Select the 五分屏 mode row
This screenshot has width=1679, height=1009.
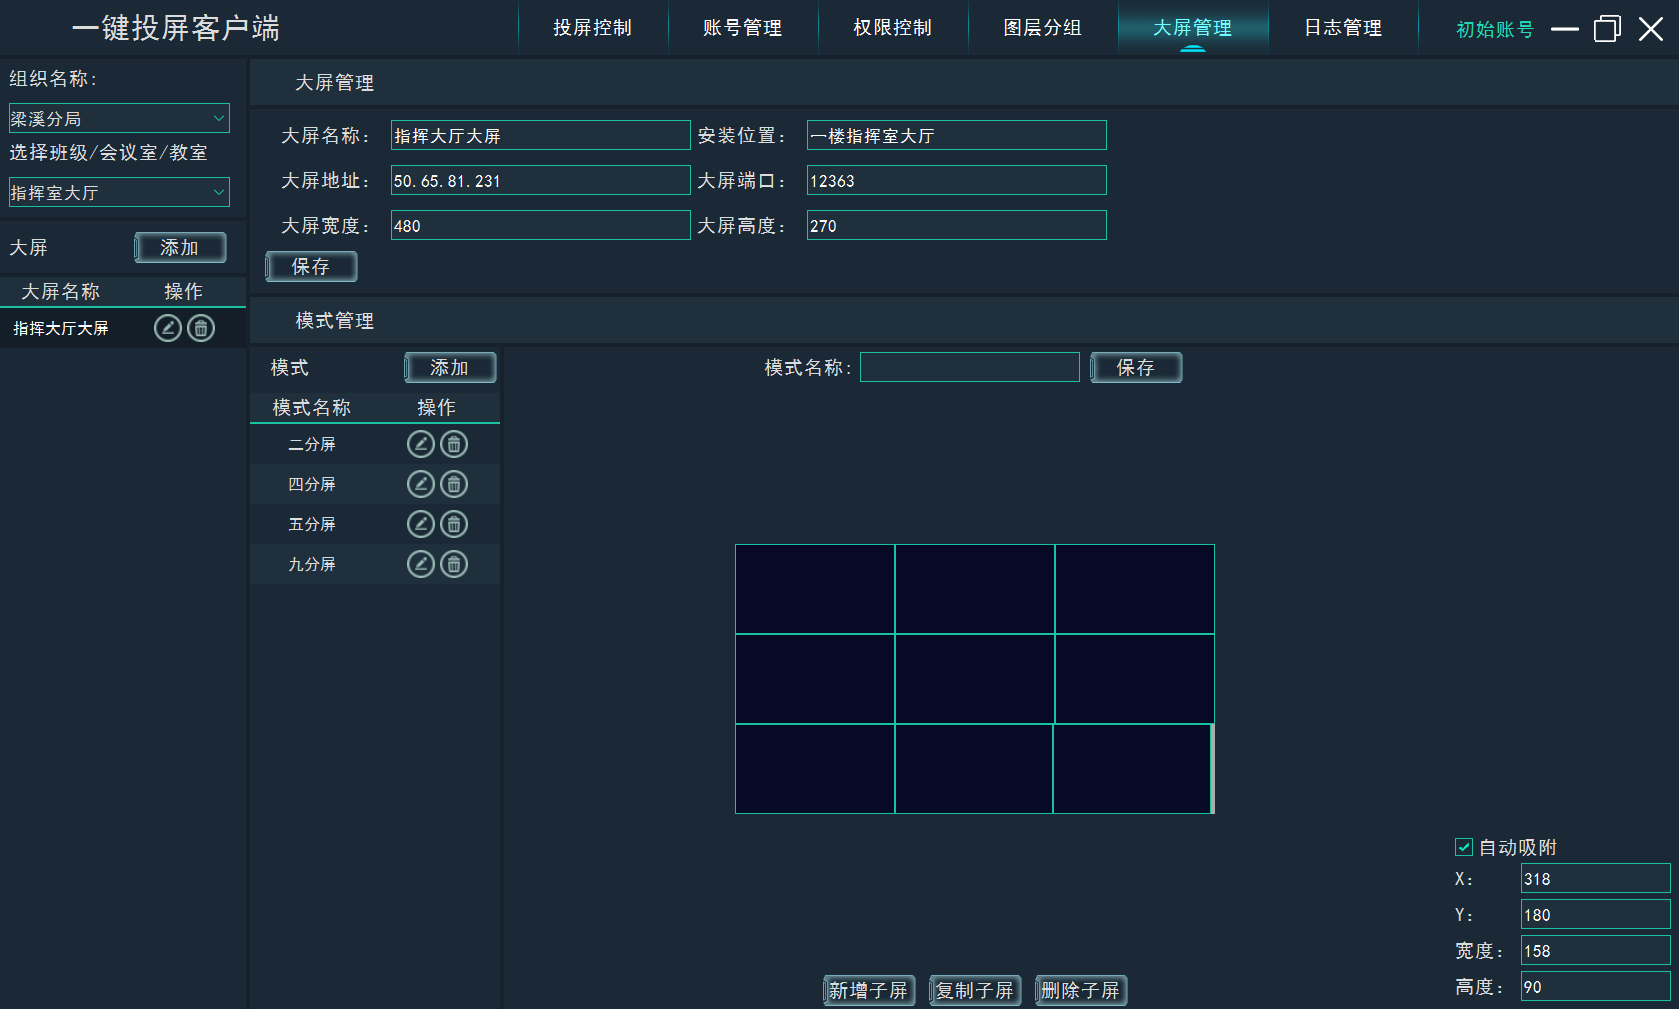tap(375, 524)
